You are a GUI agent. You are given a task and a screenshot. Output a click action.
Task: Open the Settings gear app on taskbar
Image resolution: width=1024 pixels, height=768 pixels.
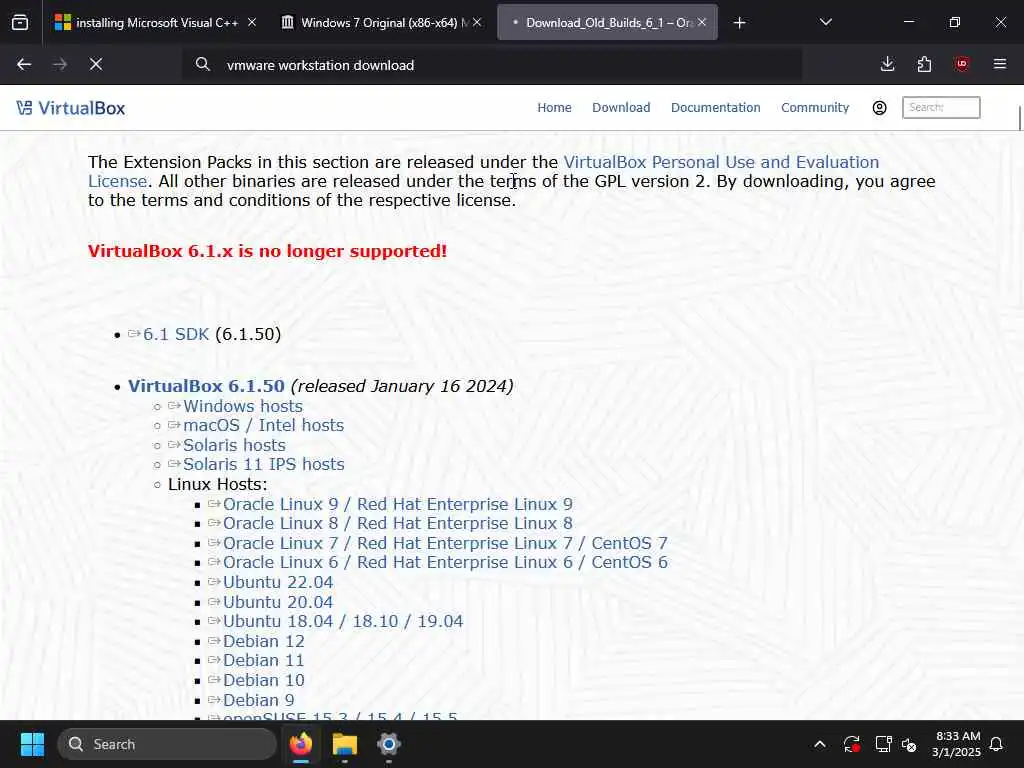(x=389, y=744)
